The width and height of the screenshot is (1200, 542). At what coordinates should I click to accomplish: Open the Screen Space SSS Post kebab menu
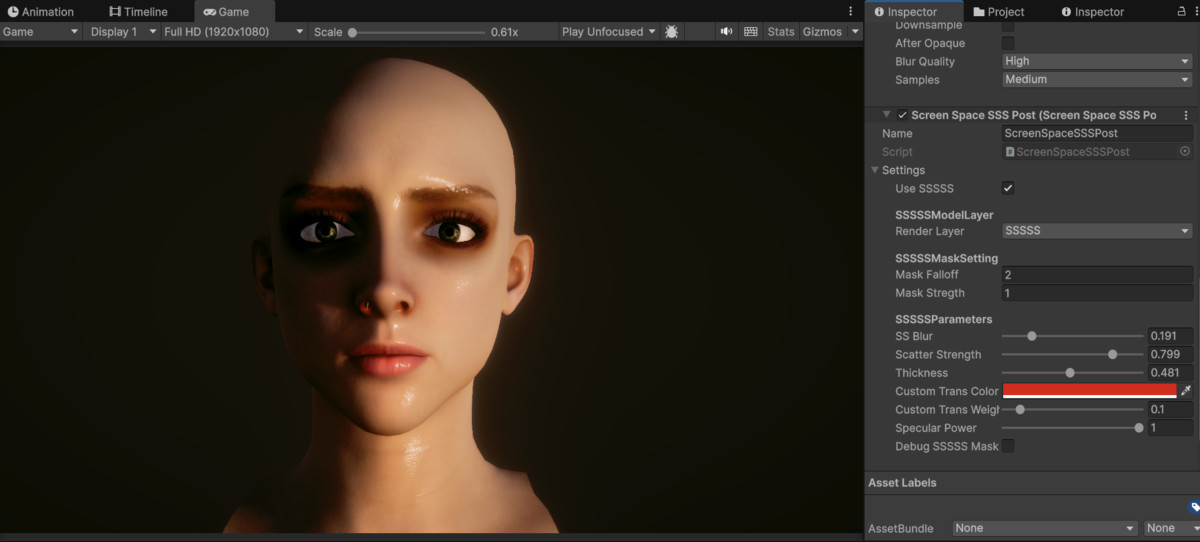pyautogui.click(x=1186, y=115)
